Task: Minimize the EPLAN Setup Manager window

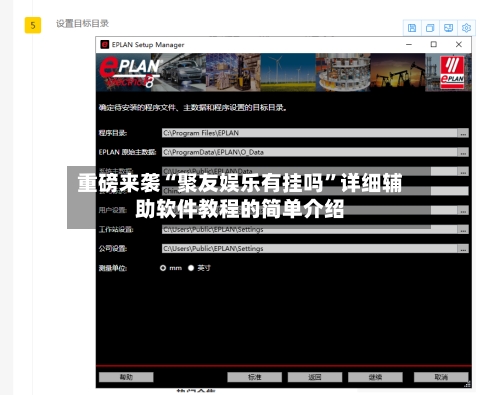Action: point(409,44)
